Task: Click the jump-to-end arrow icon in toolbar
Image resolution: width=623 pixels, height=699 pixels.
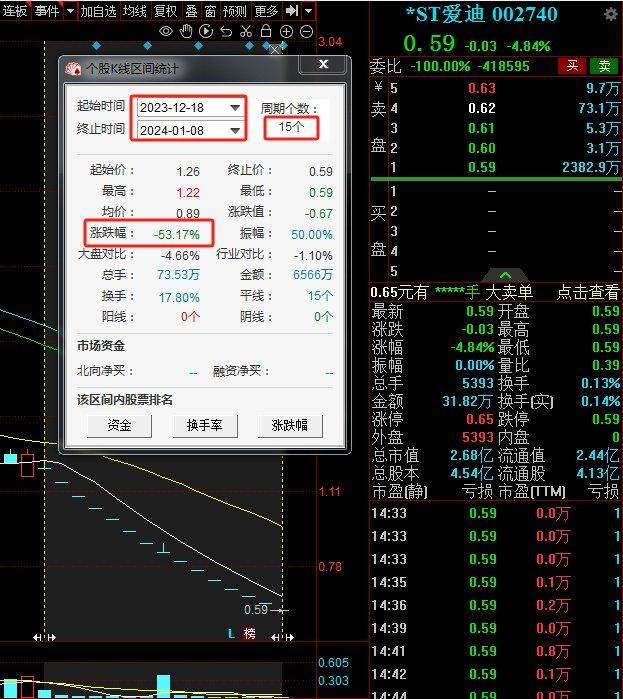Action: click(292, 10)
